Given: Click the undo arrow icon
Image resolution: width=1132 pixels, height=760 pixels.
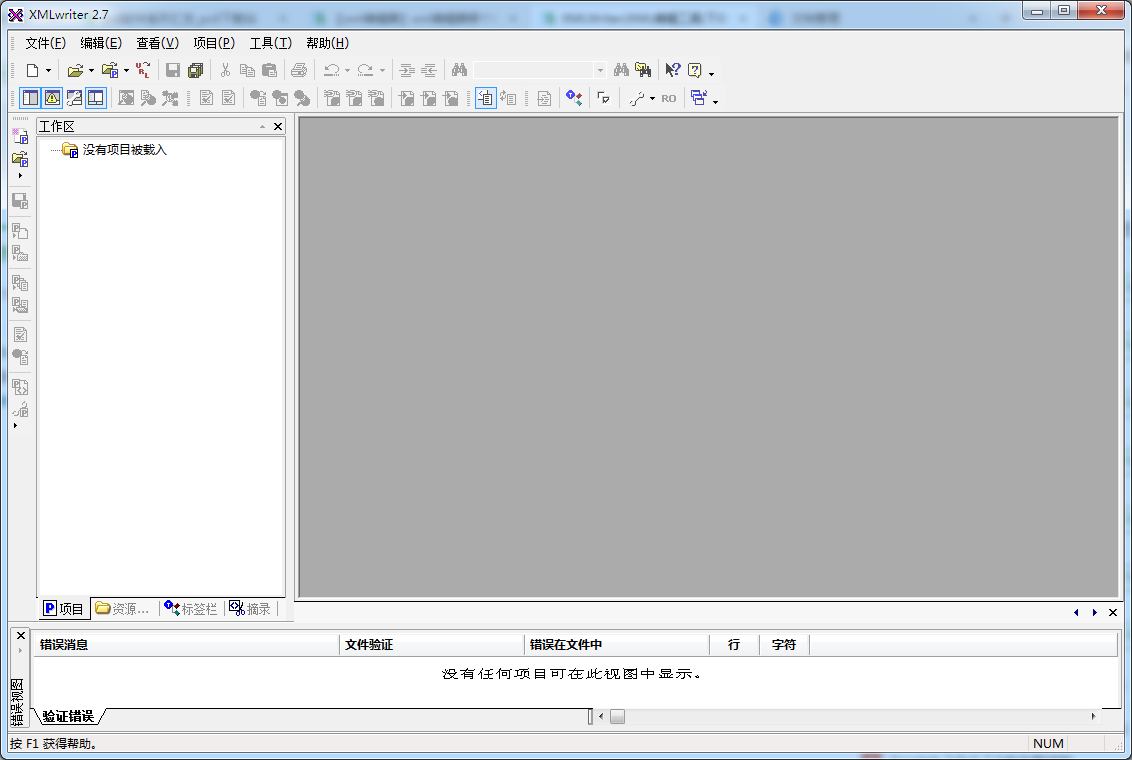Looking at the screenshot, I should (x=331, y=70).
